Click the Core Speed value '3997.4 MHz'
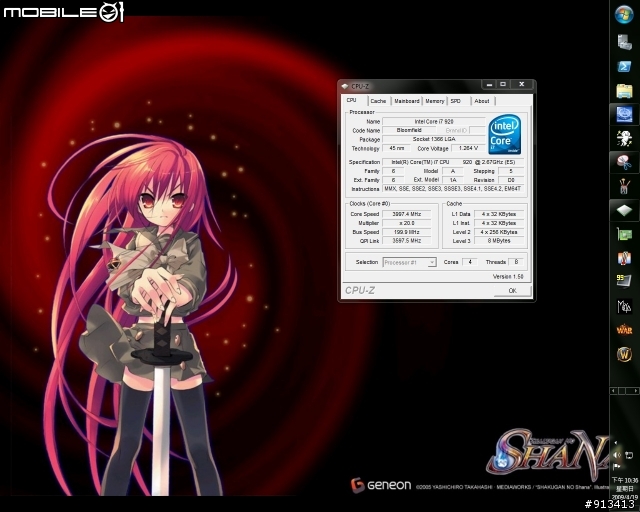640x512 pixels. click(x=407, y=214)
